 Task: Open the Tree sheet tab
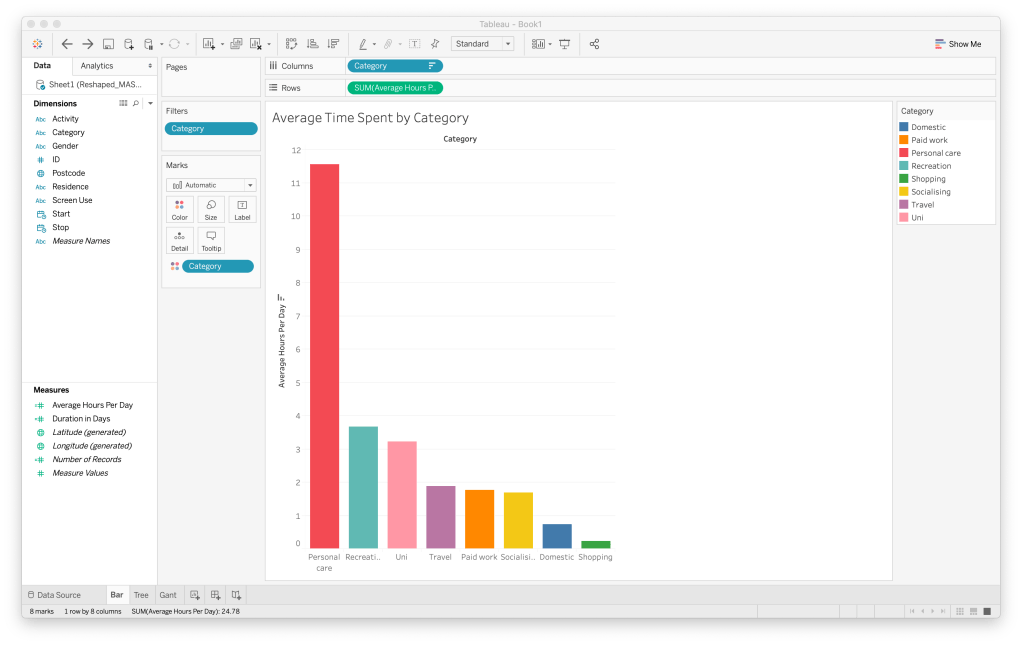tap(141, 595)
